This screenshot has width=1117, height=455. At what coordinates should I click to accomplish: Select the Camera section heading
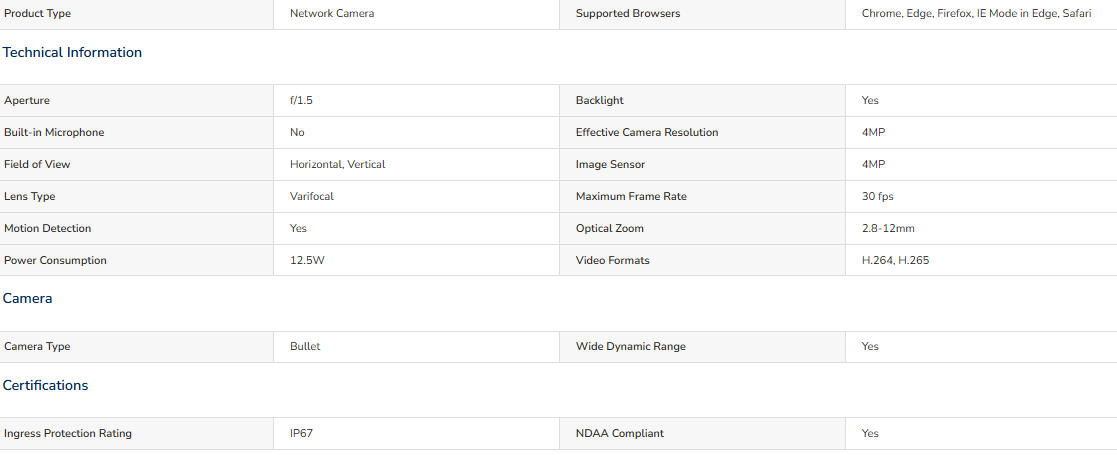27,298
